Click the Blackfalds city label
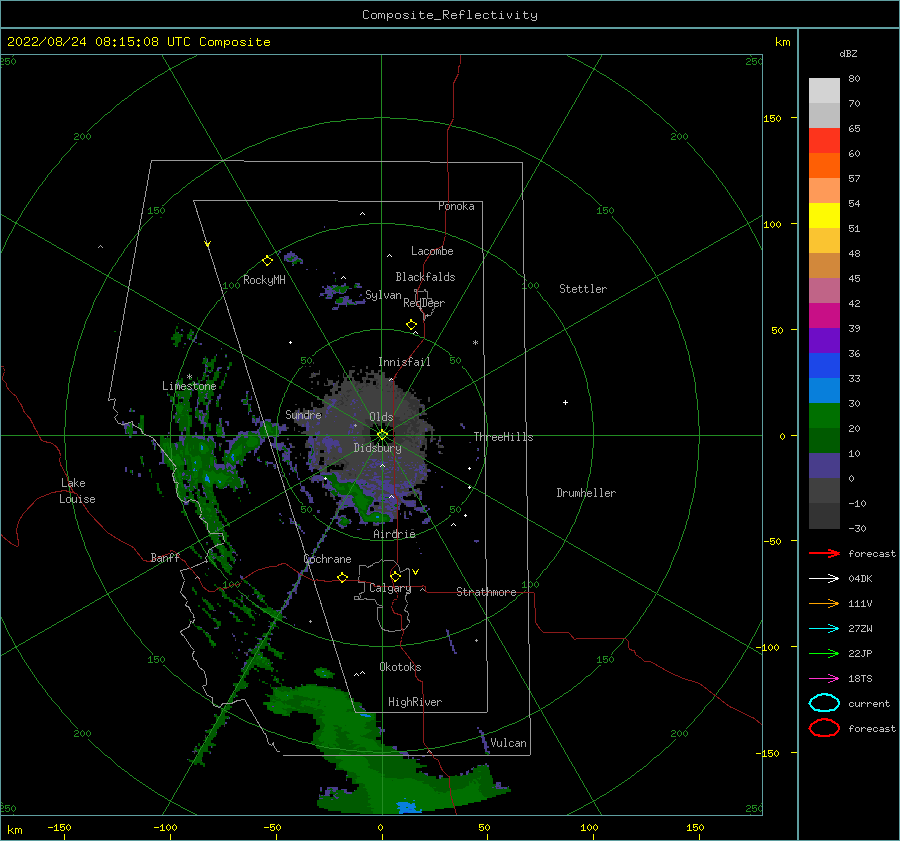Screen dimensions: 900x841 (425, 277)
